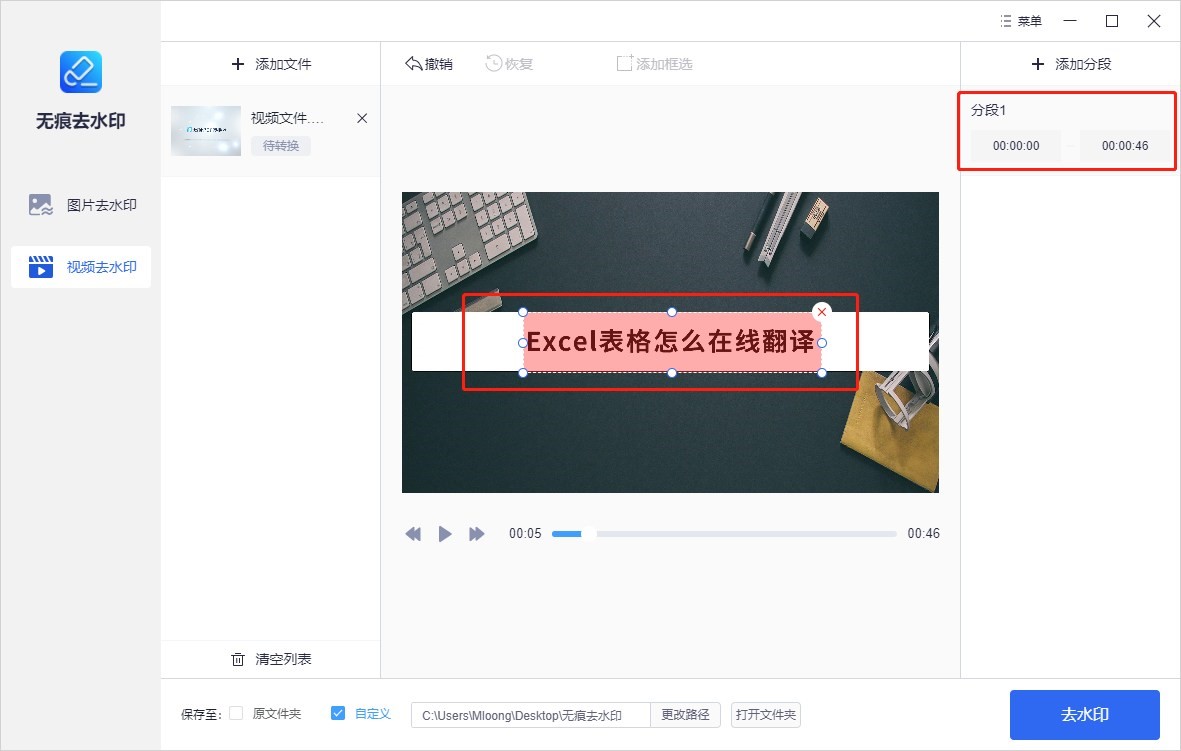The image size is (1181, 751).
Task: Click the trash icon to 清空列表
Action: pyautogui.click(x=238, y=659)
